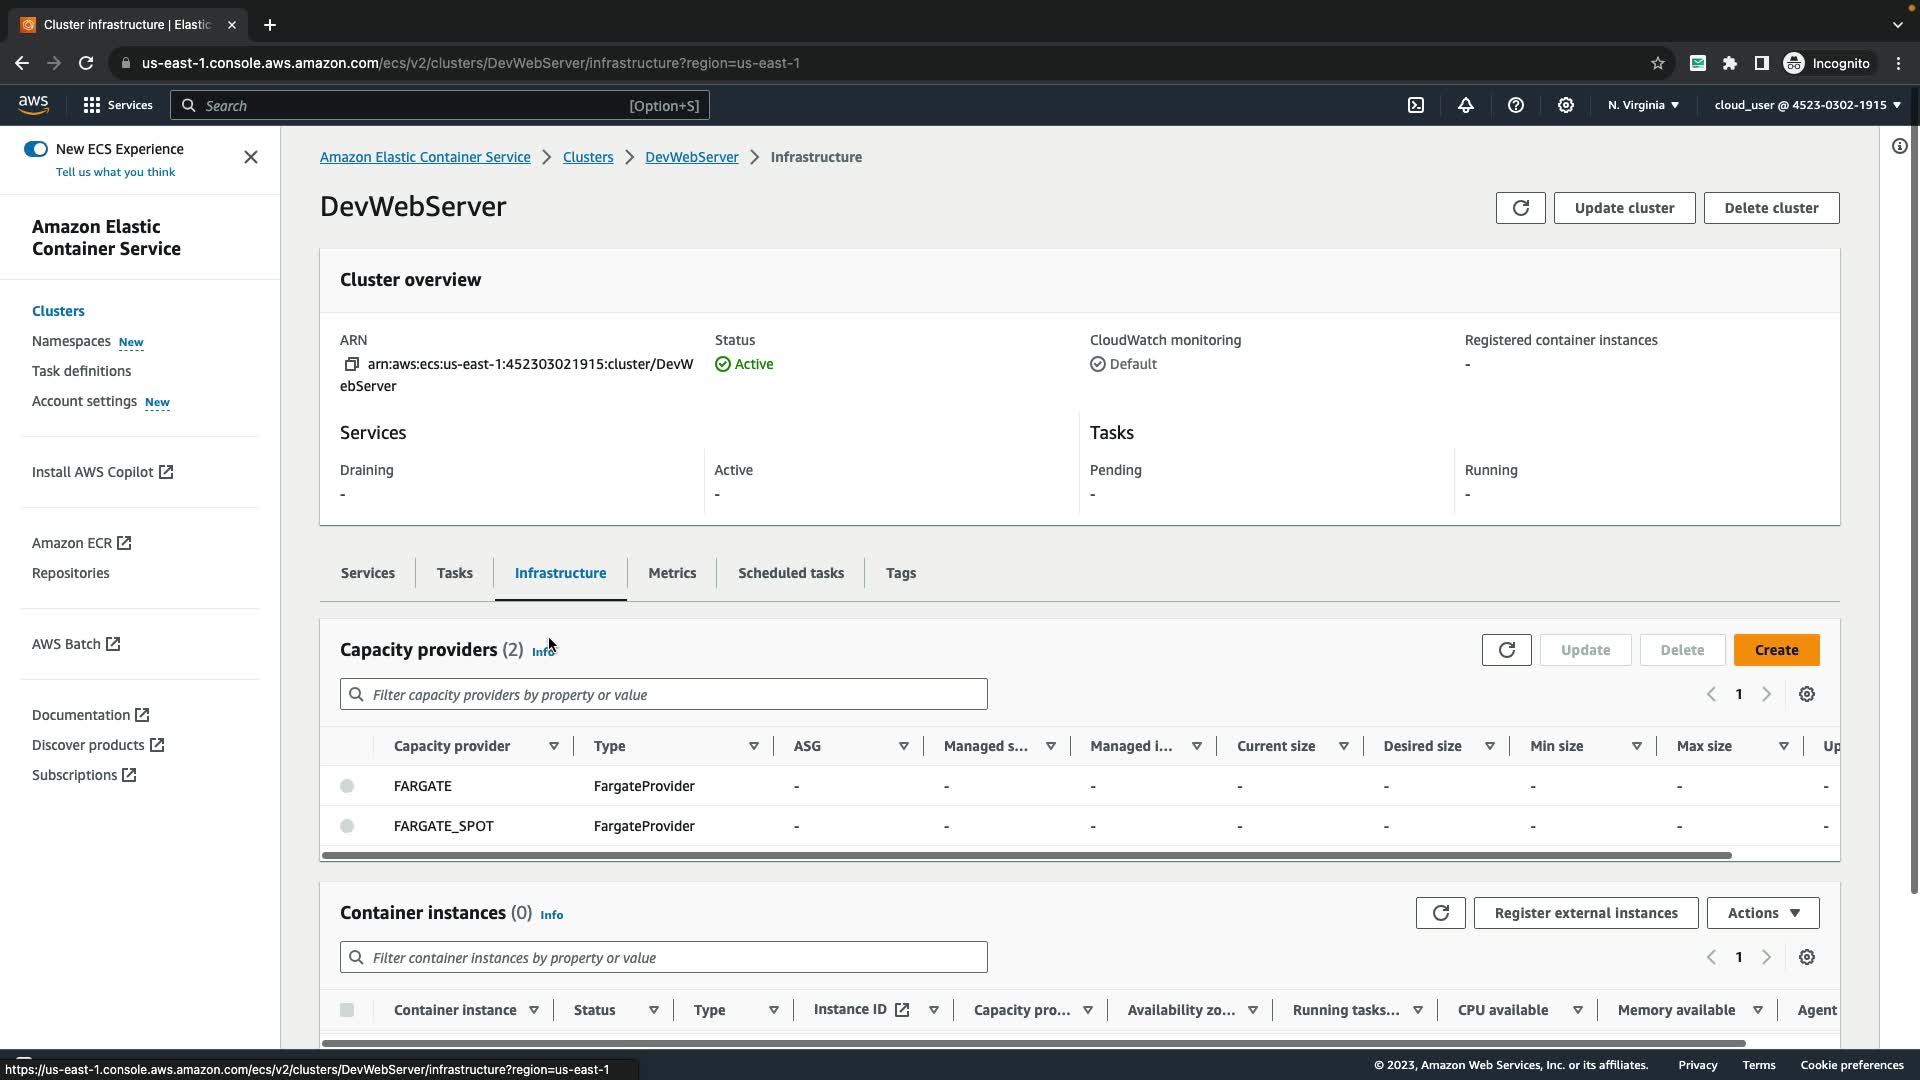The image size is (1920, 1080).
Task: Switch to the Scheduled tasks tab
Action: click(x=790, y=573)
